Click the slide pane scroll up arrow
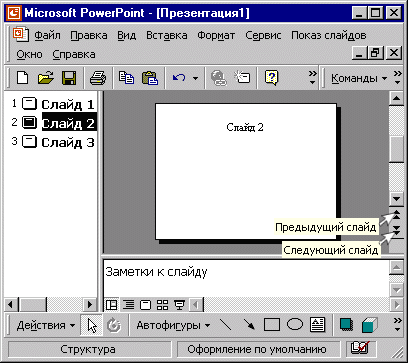408x363 pixels. click(x=396, y=98)
